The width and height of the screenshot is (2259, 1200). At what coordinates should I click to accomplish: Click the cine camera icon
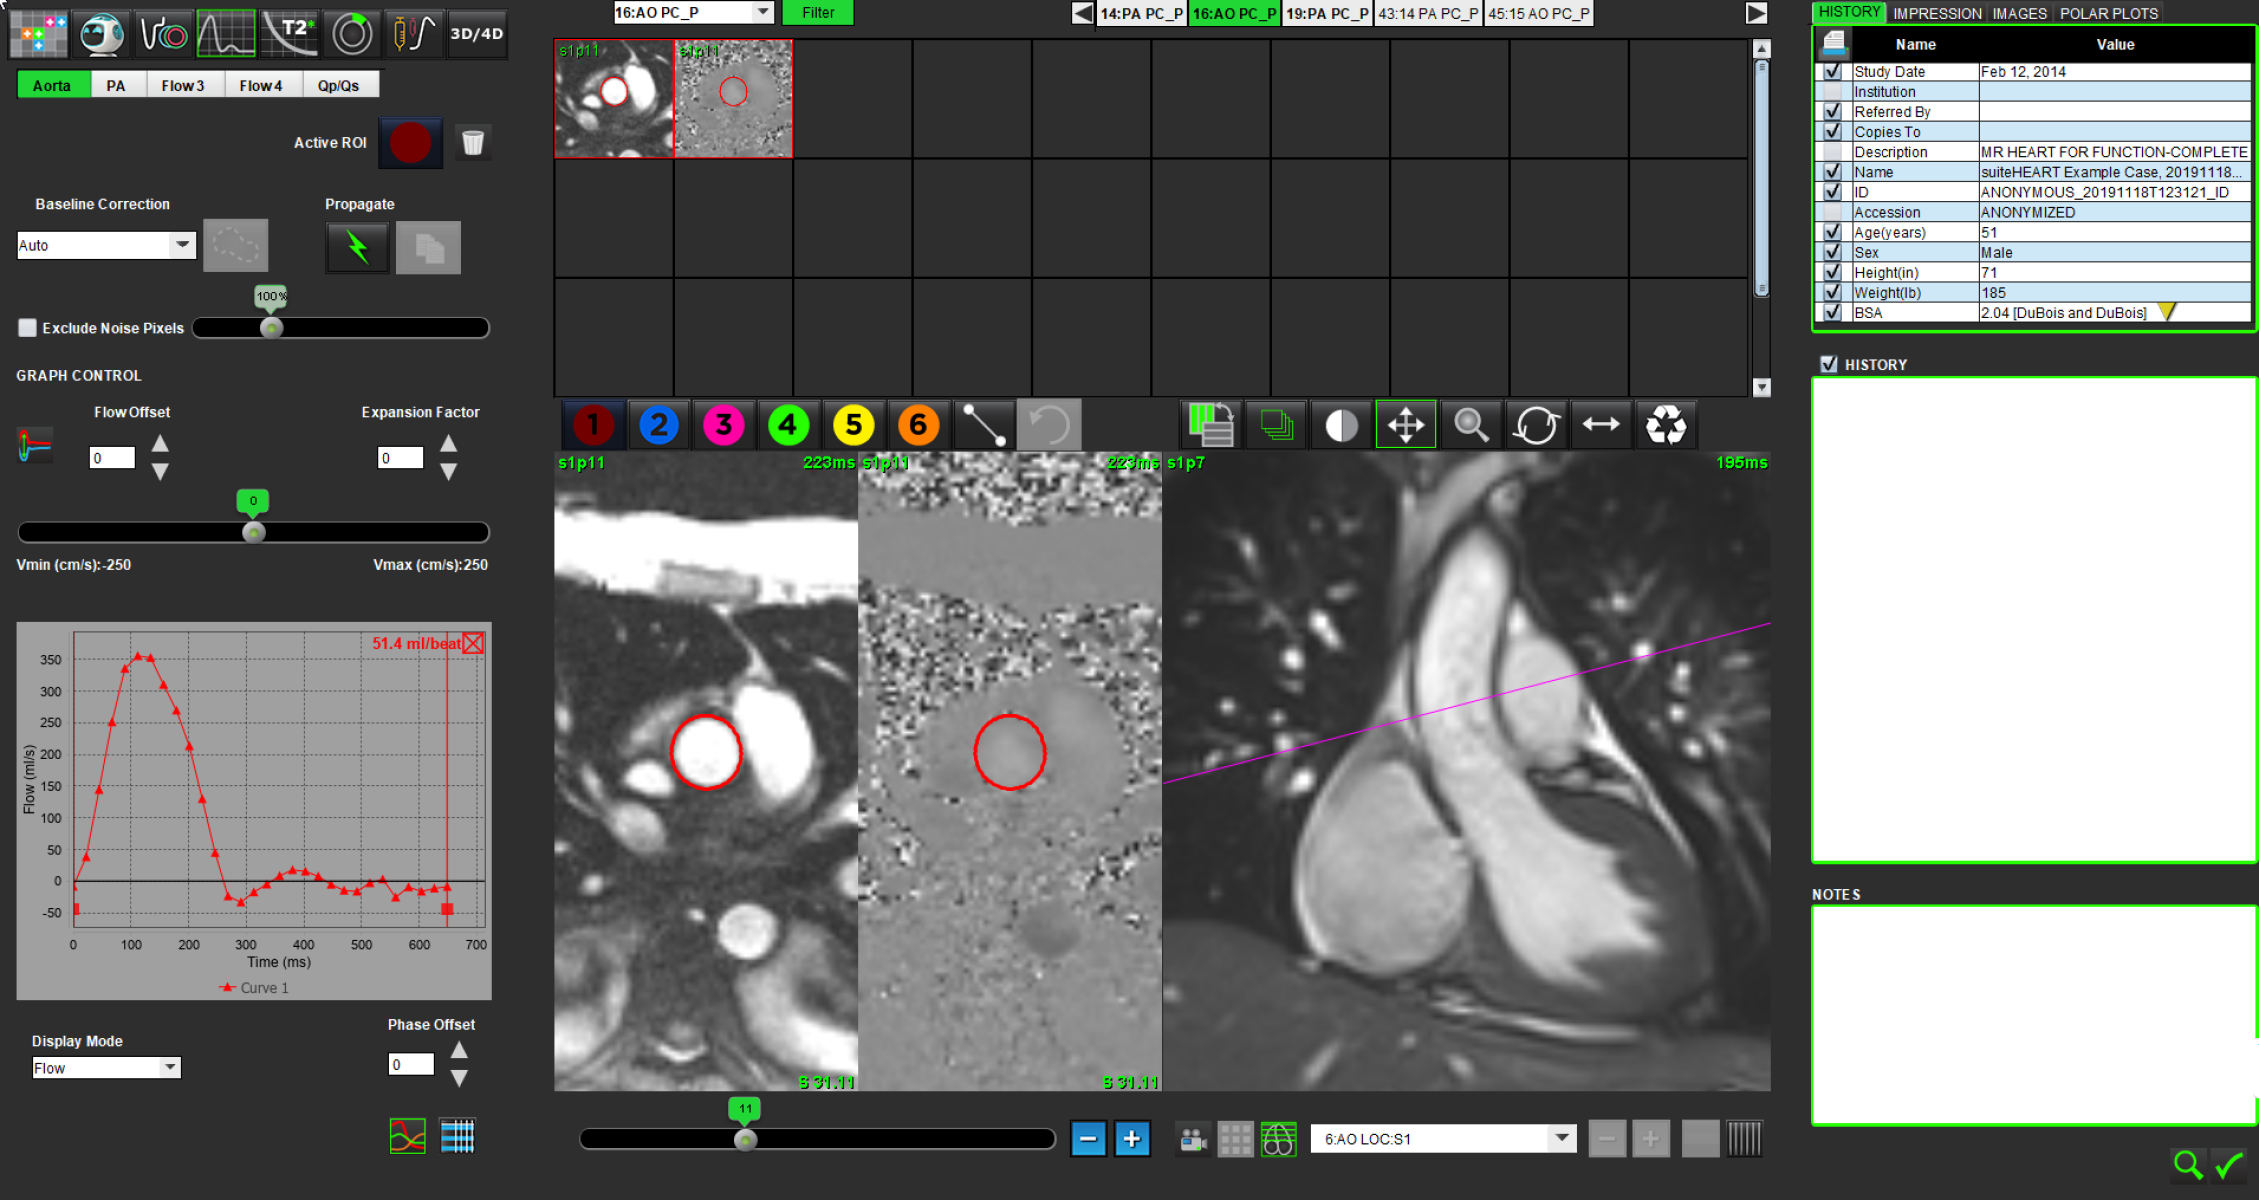coord(1192,1139)
